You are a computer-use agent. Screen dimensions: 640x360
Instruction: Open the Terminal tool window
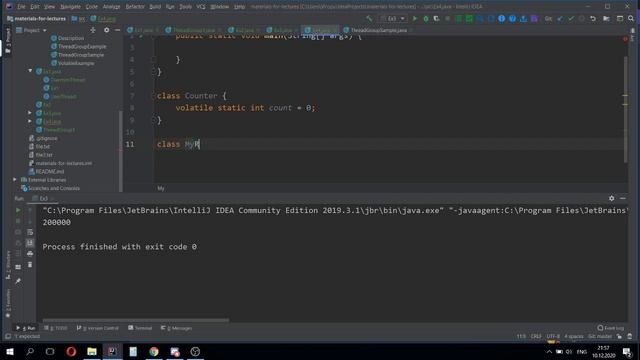(x=140, y=328)
